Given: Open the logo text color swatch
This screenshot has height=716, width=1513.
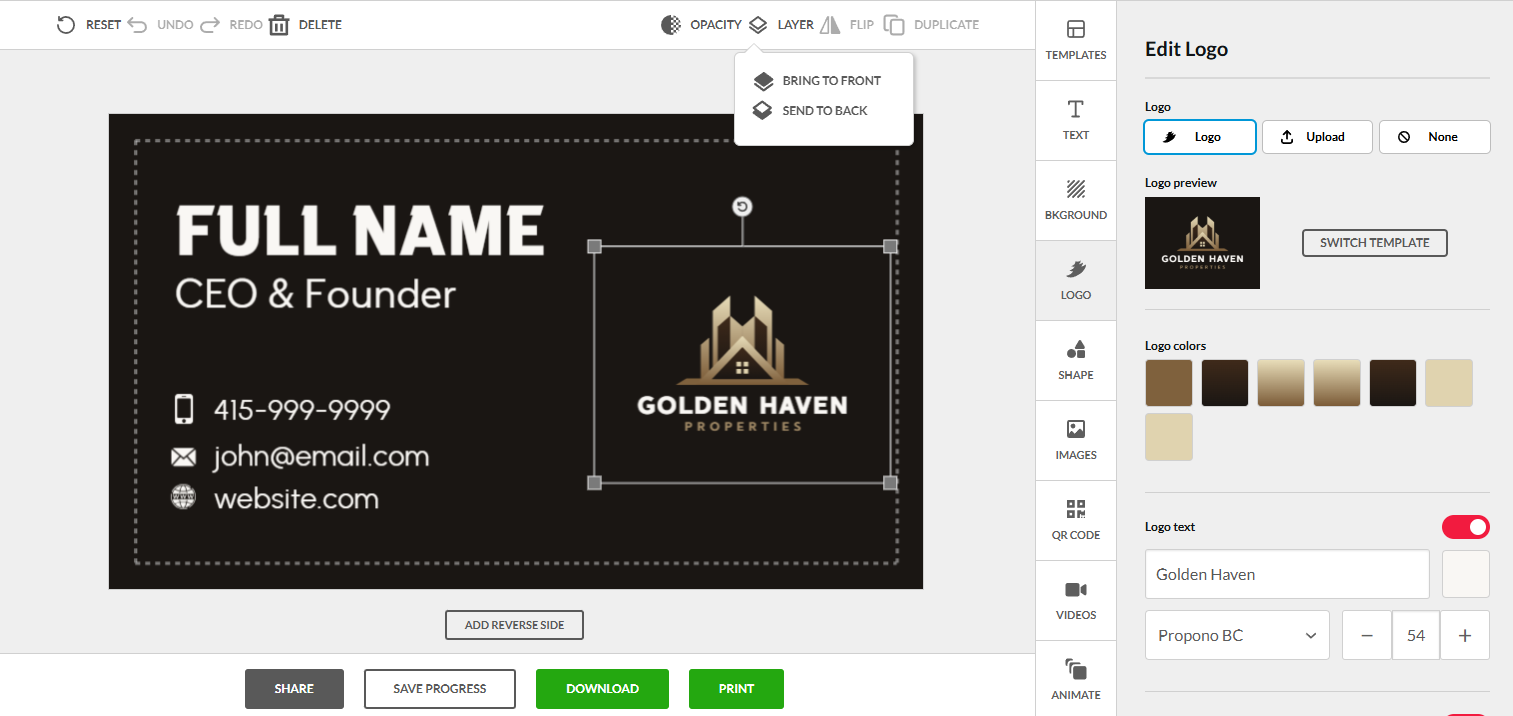Looking at the screenshot, I should click(x=1466, y=574).
